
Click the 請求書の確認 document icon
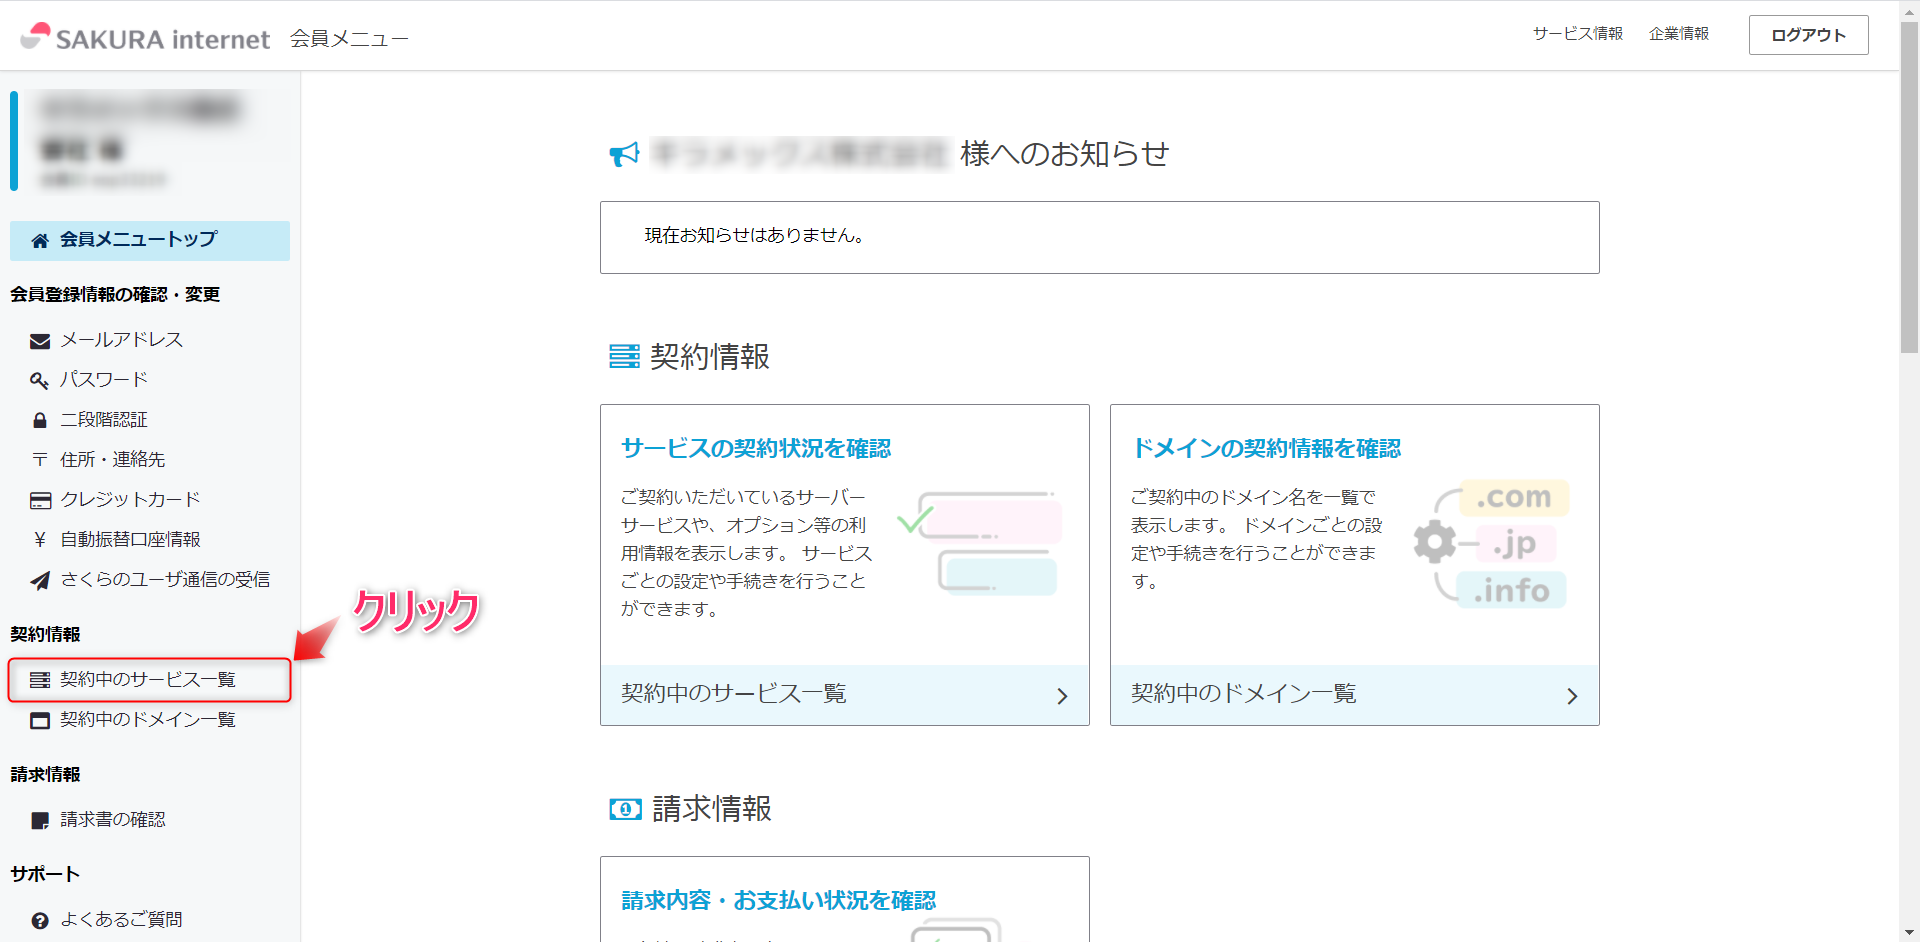click(x=40, y=821)
